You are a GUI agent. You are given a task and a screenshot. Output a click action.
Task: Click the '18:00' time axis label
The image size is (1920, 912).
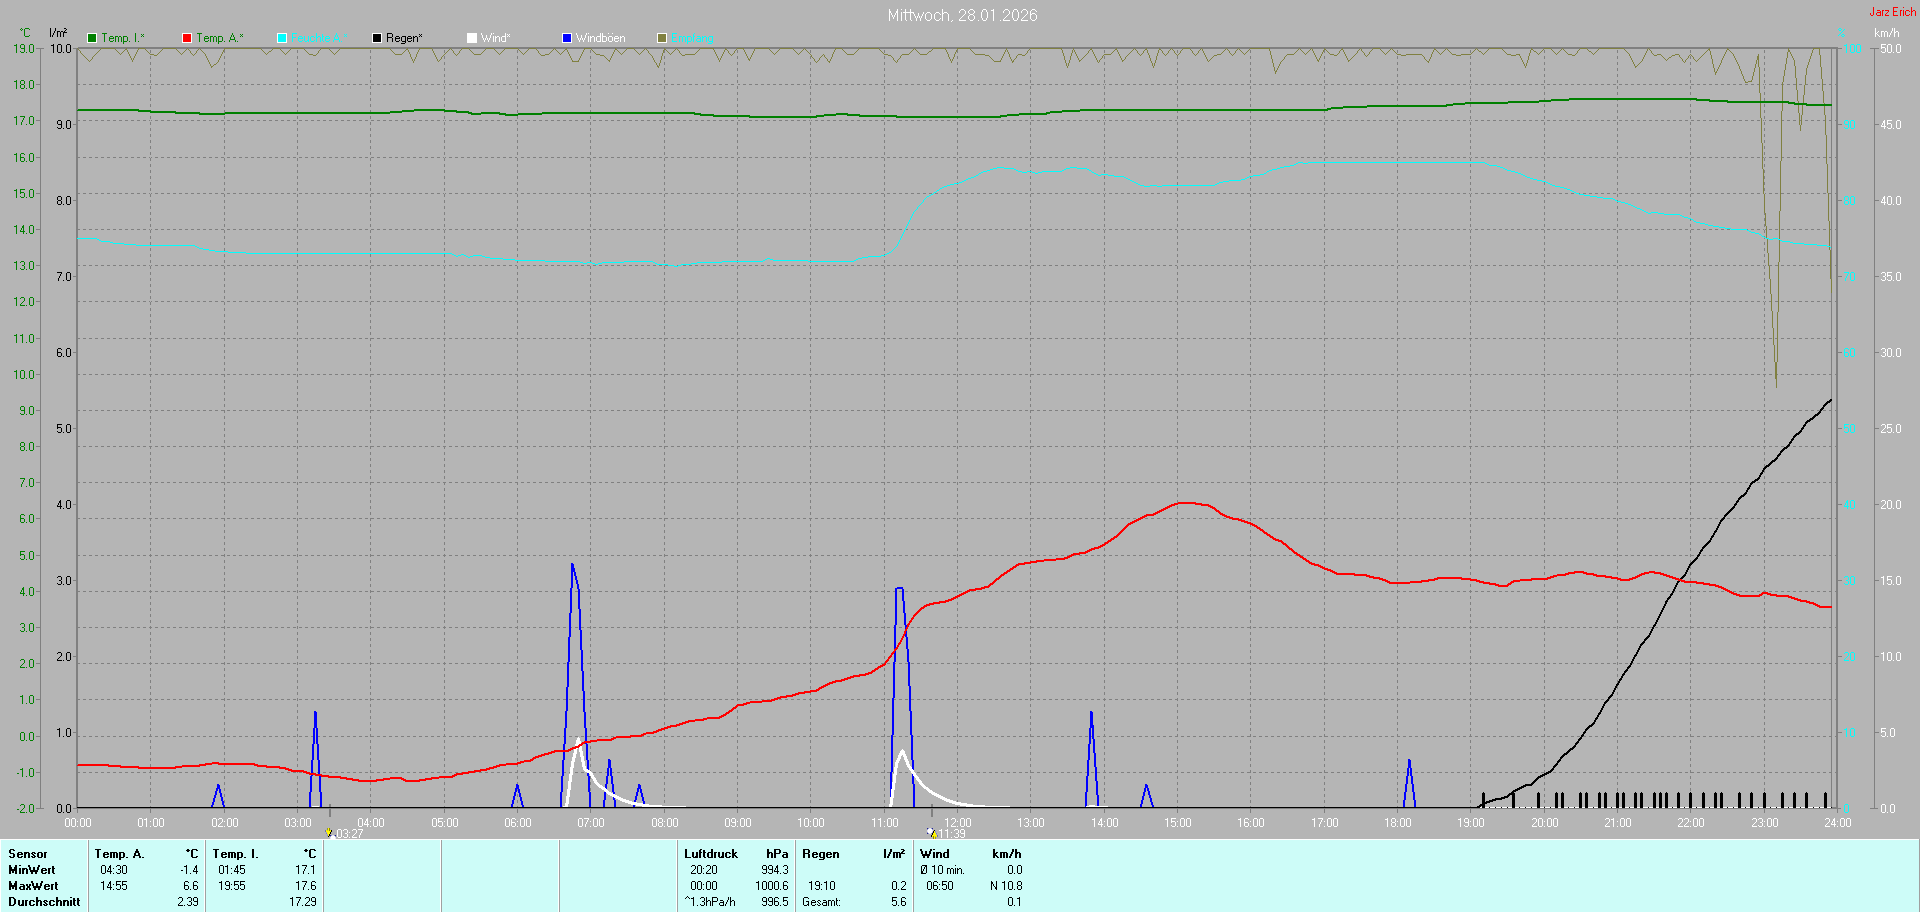point(1398,823)
